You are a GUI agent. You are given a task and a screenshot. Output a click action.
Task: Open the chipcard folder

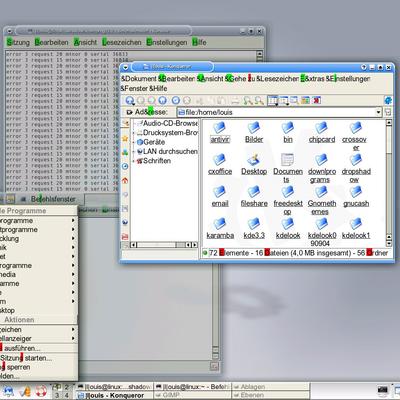pos(322,133)
